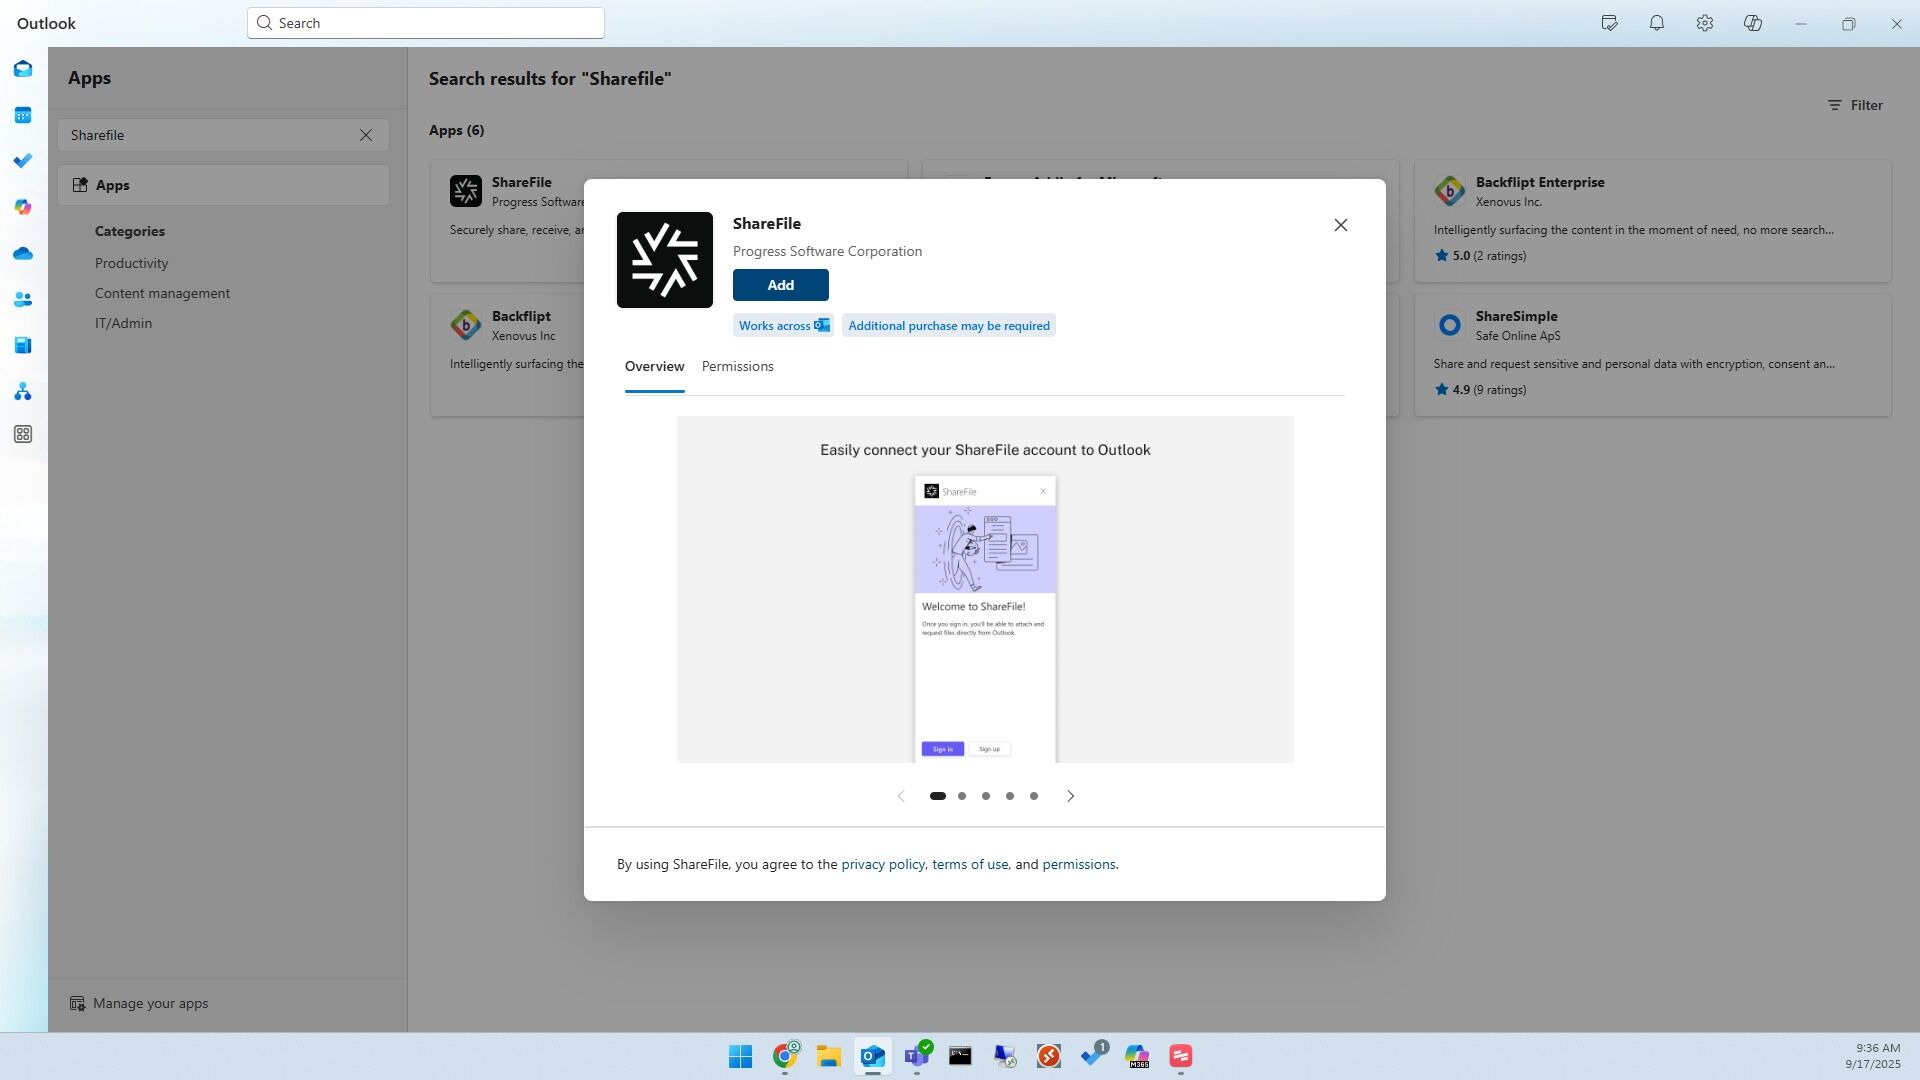This screenshot has height=1080, width=1920.
Task: Open OneDrive from the sidebar
Action: point(22,253)
